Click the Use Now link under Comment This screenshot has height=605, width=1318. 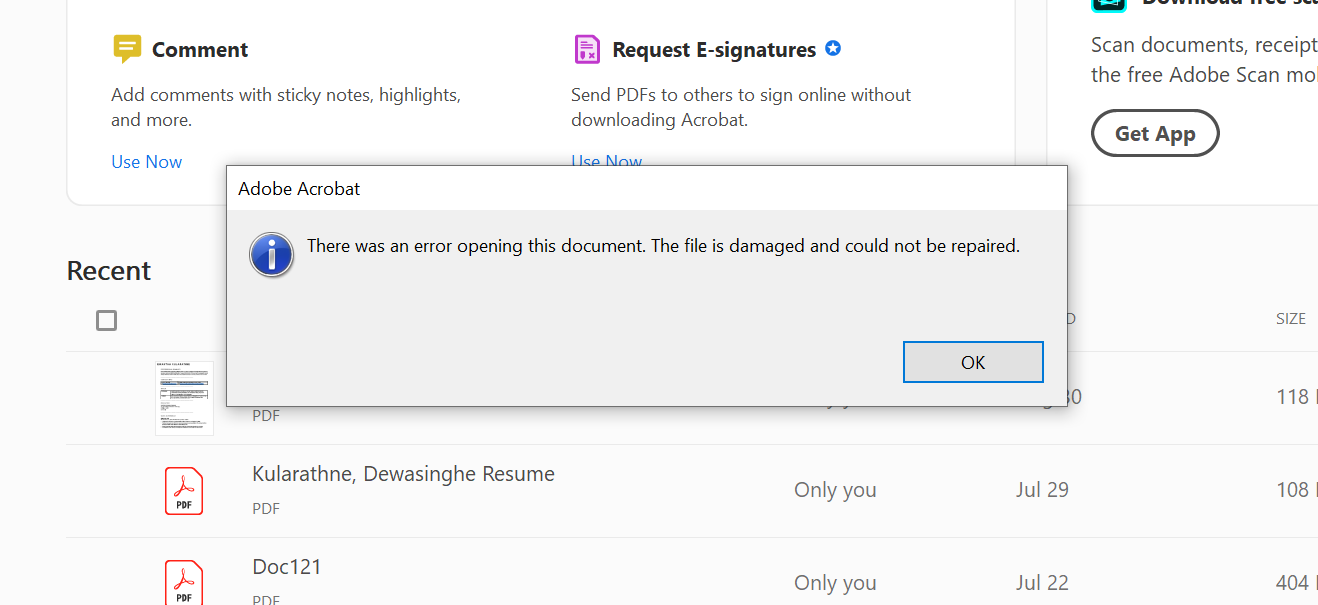point(147,162)
